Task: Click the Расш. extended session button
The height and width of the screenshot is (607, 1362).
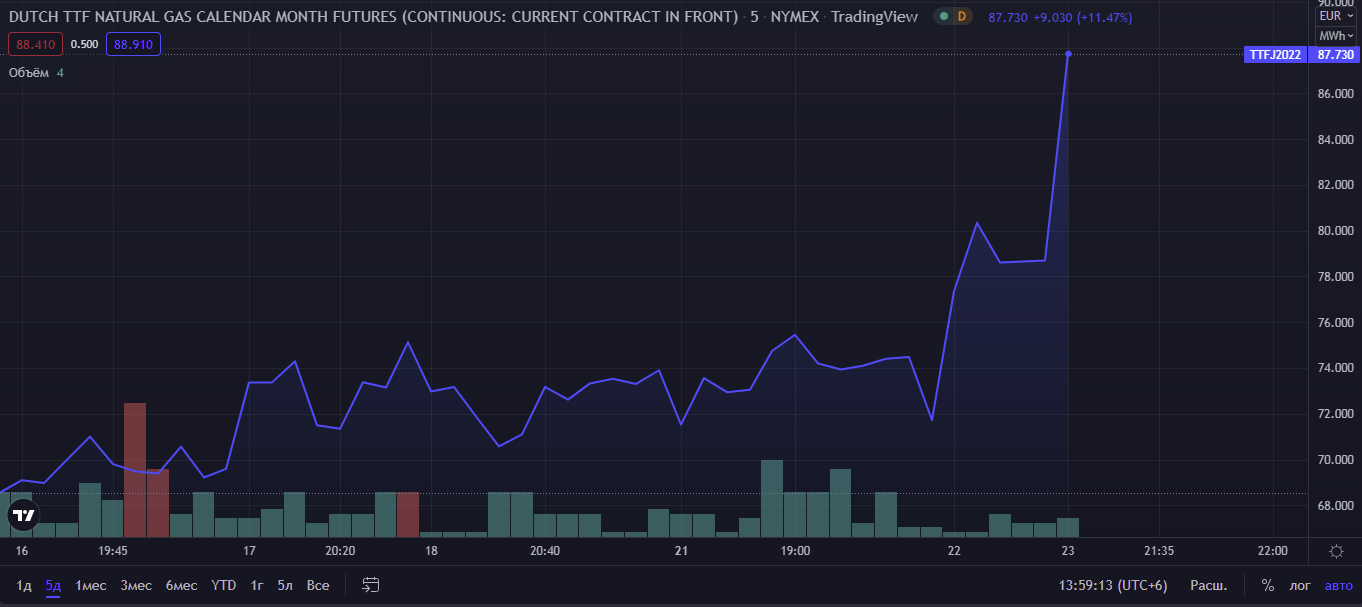Action: click(1209, 585)
